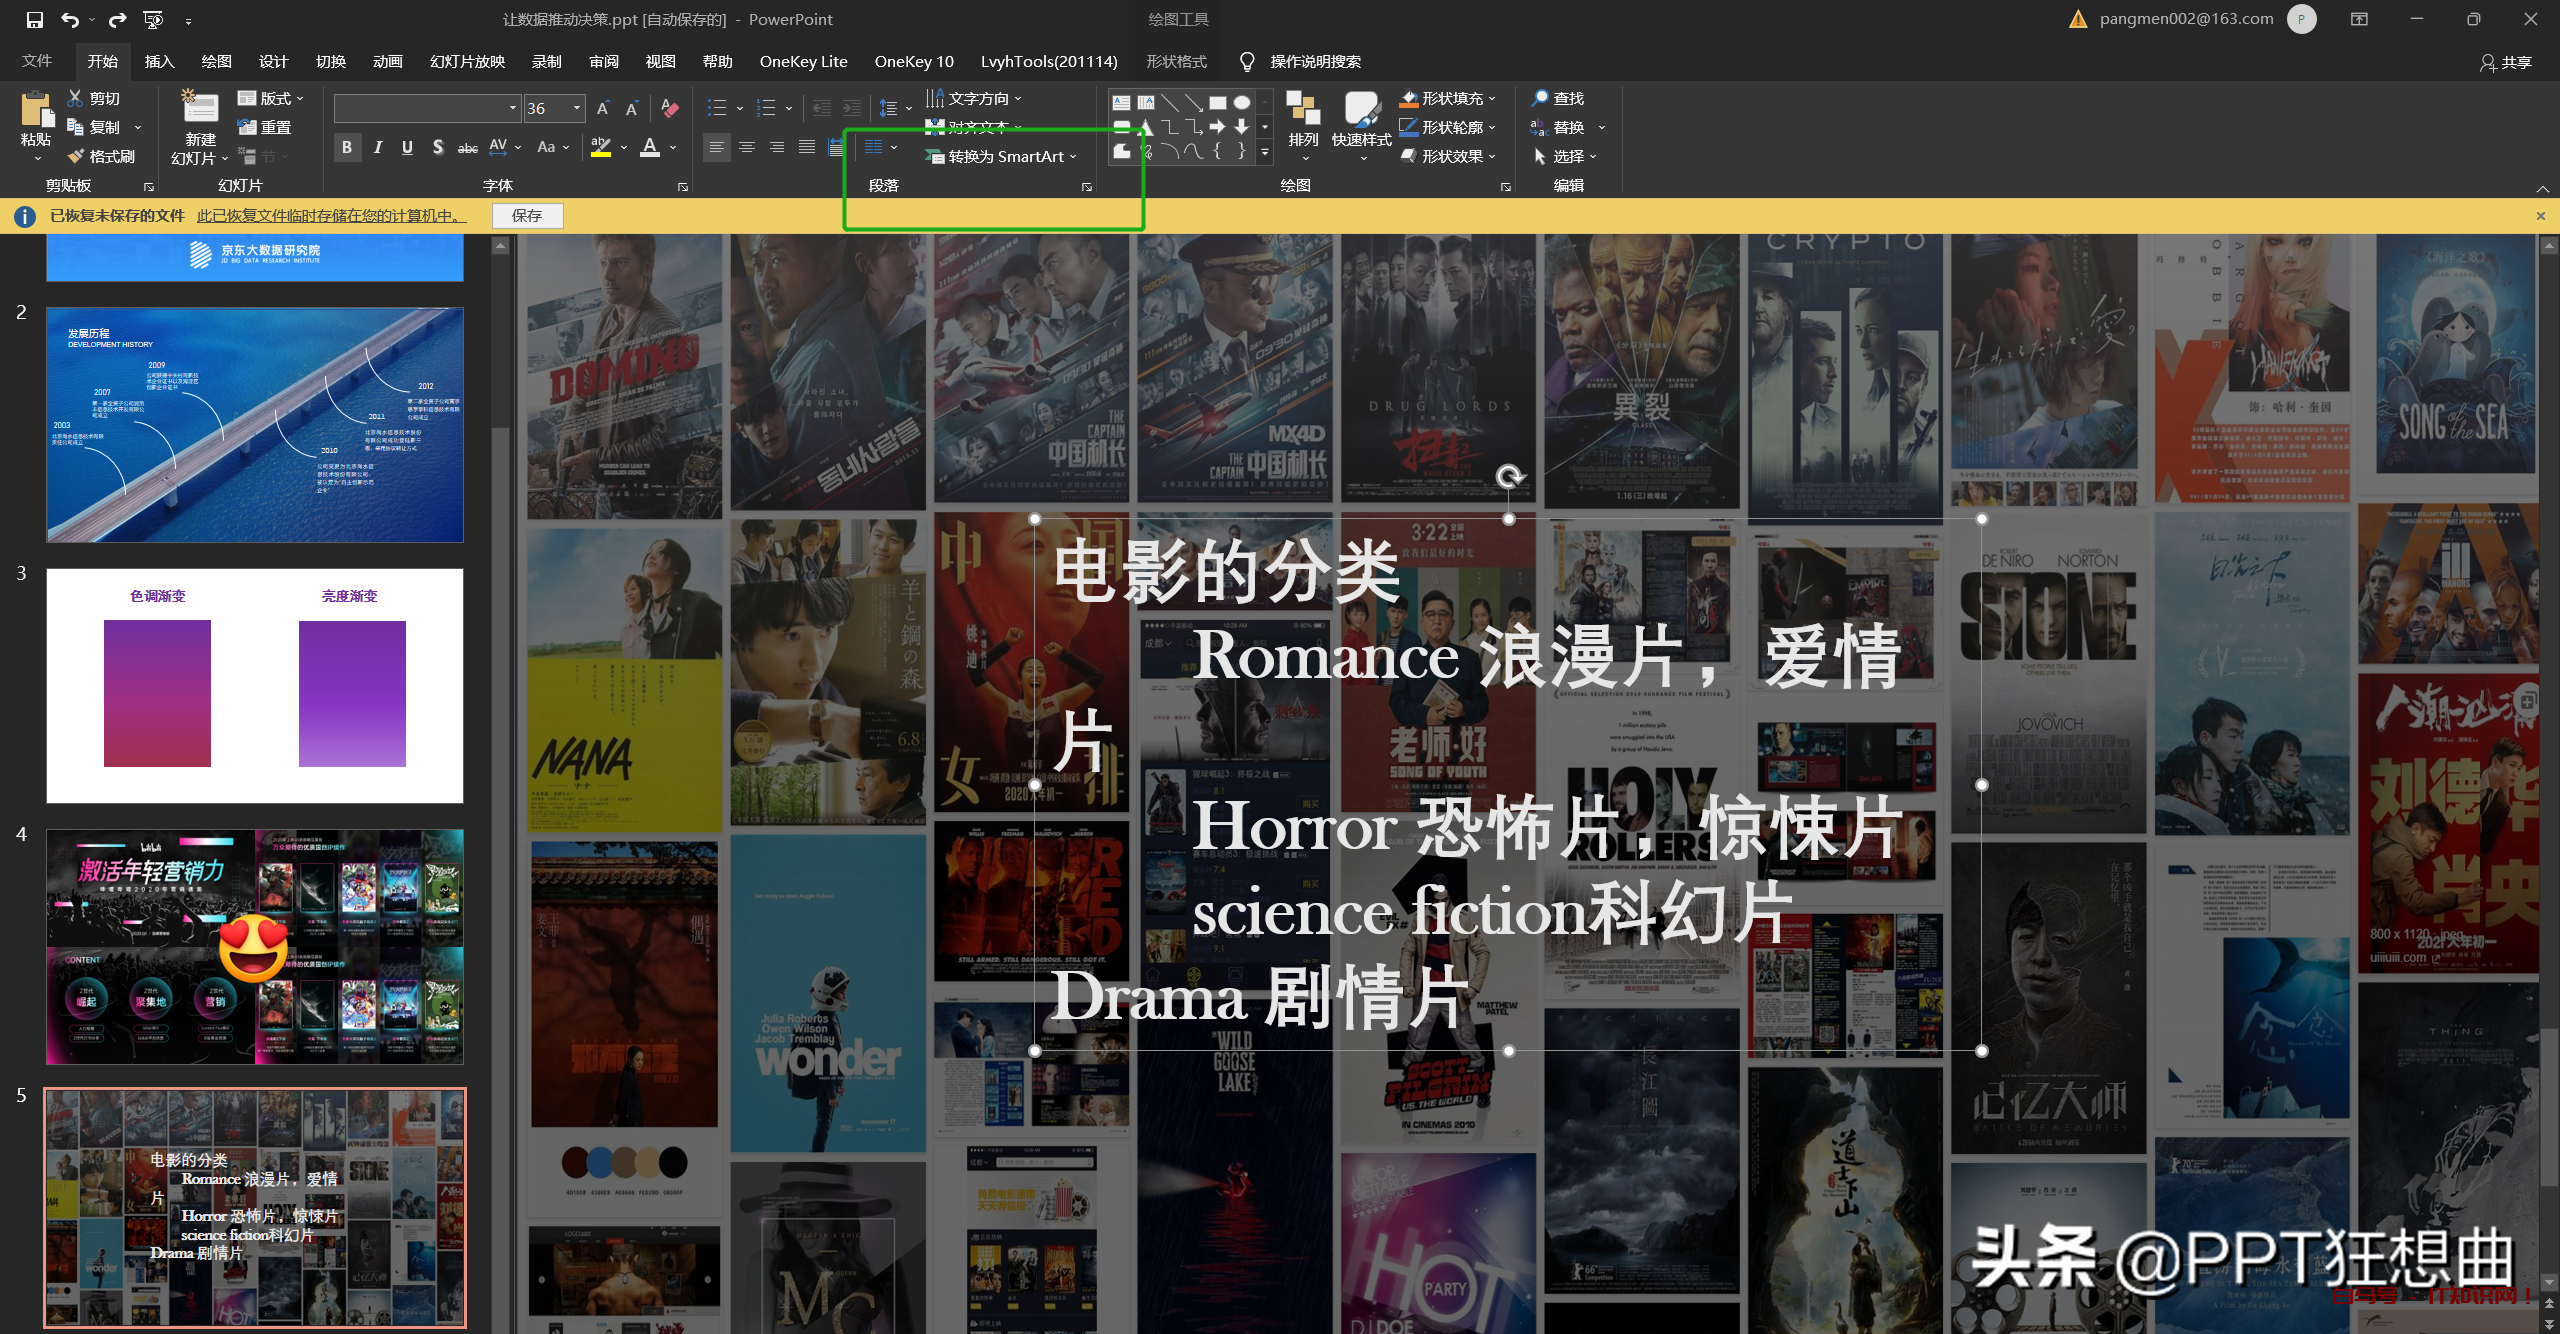Toggle underline formatting
The image size is (2560, 1334).
click(x=407, y=148)
